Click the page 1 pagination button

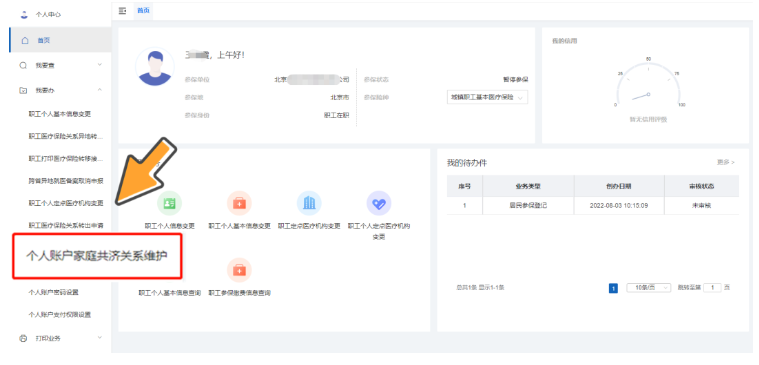613,288
